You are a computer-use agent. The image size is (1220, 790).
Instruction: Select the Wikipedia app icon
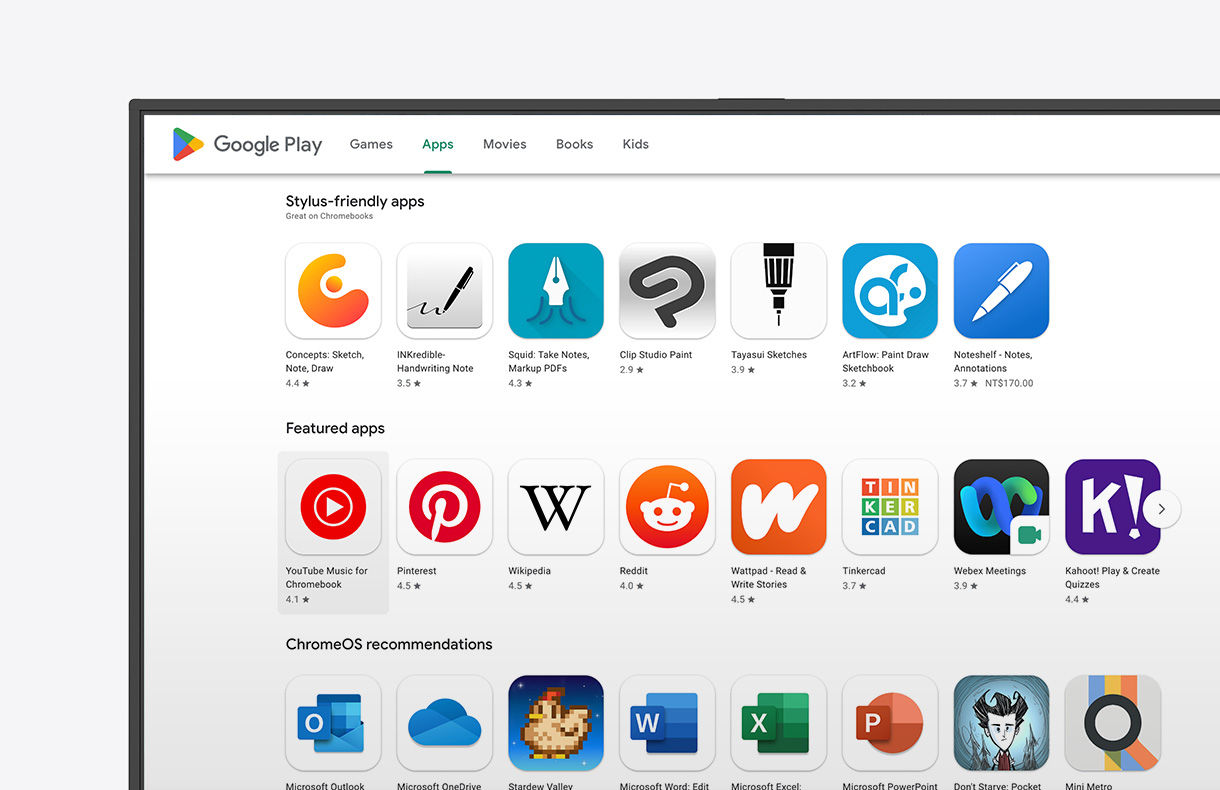(555, 507)
